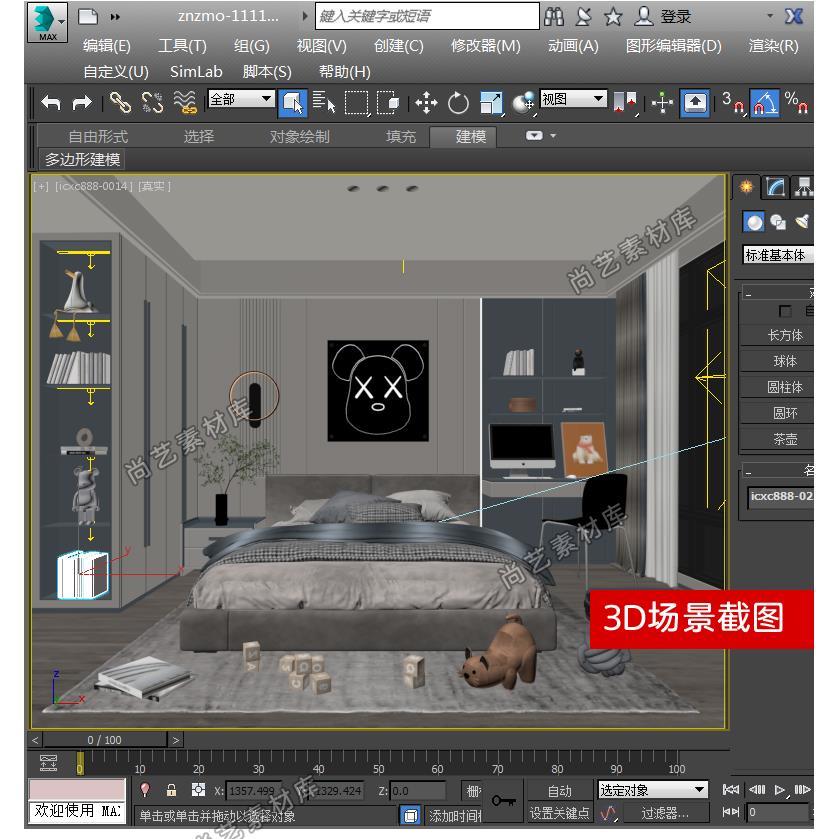Activate the Select and Rotate tool

coord(458,102)
